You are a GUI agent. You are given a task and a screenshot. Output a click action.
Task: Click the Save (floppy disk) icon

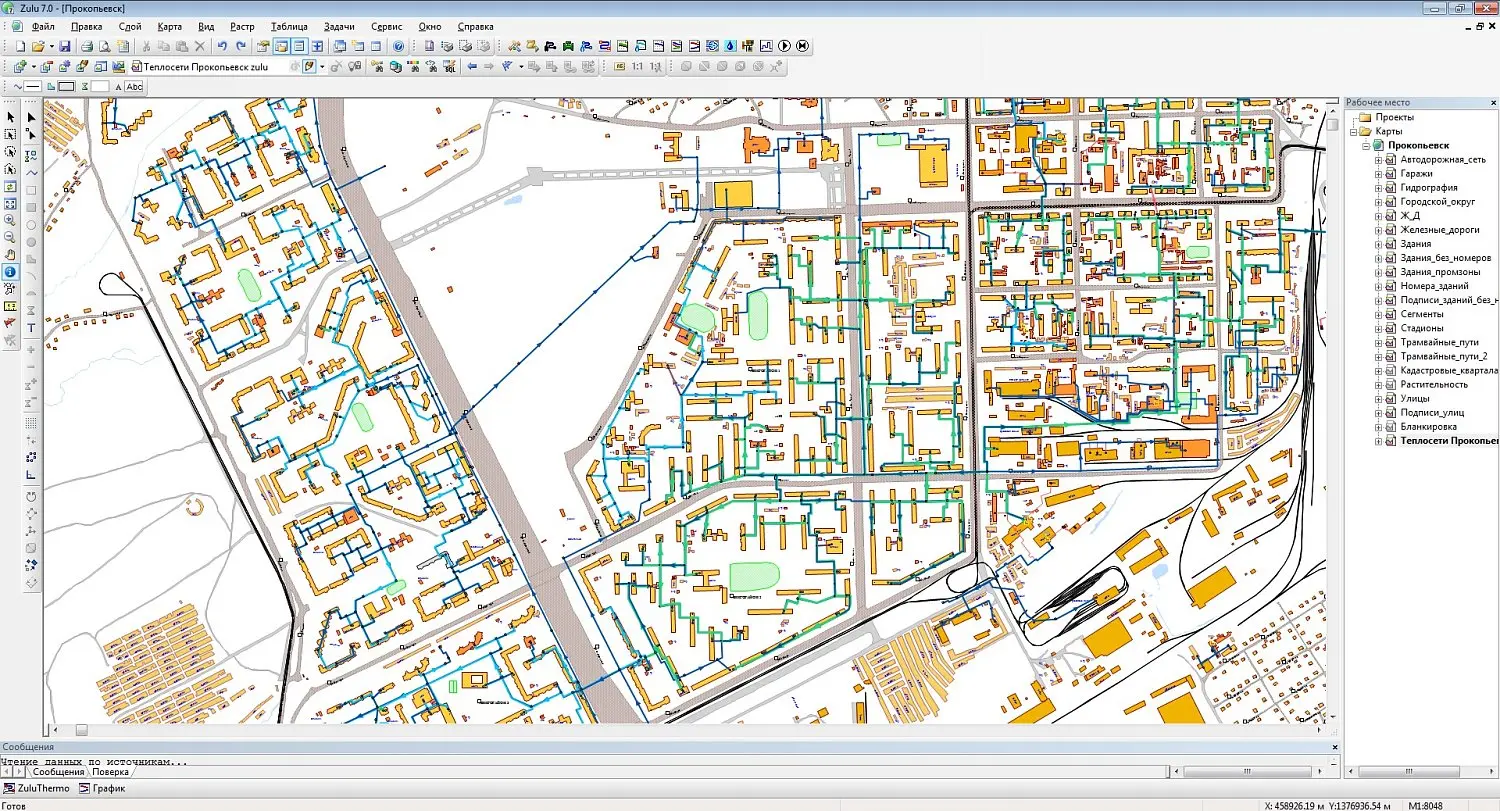click(65, 46)
